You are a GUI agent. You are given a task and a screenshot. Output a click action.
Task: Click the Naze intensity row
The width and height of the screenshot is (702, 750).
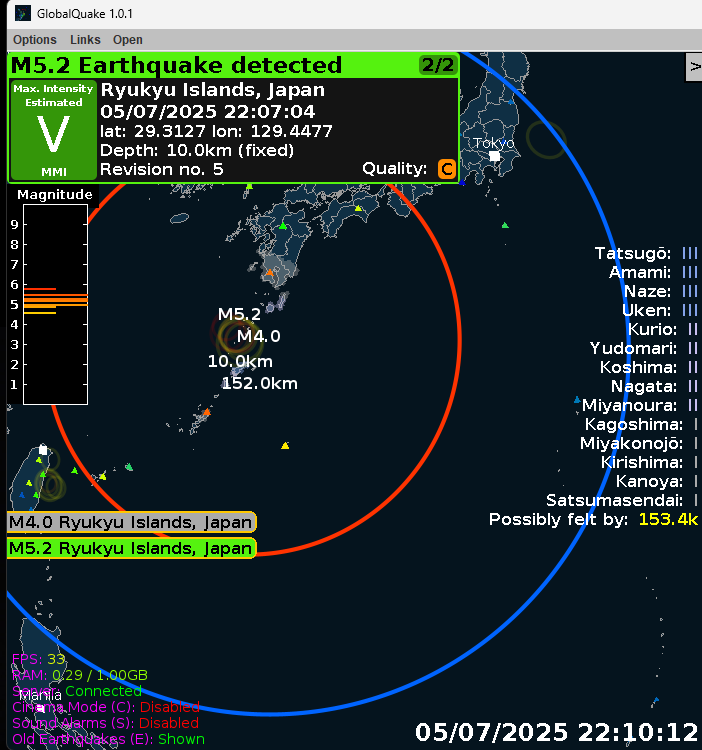(661, 291)
